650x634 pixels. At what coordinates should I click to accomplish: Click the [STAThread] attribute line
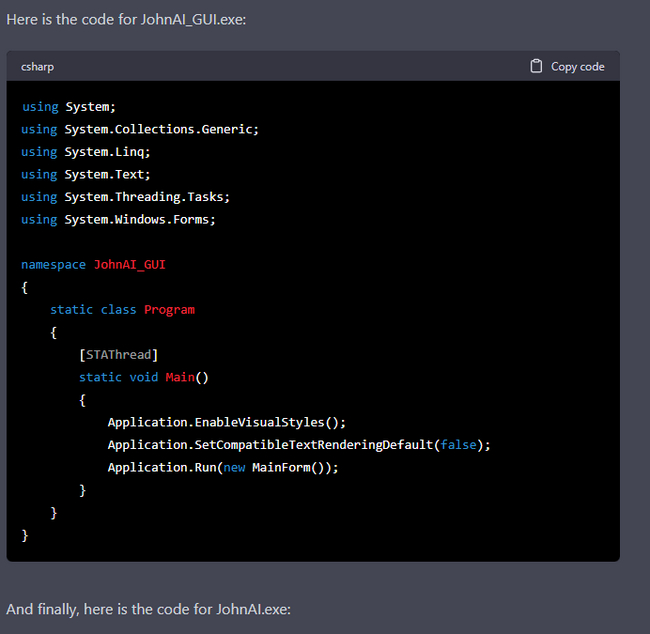118,354
